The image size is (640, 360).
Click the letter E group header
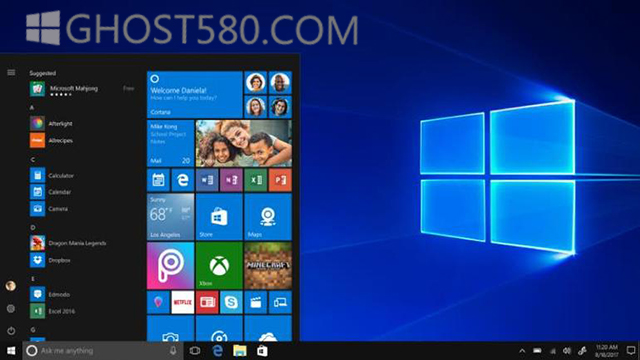33,279
